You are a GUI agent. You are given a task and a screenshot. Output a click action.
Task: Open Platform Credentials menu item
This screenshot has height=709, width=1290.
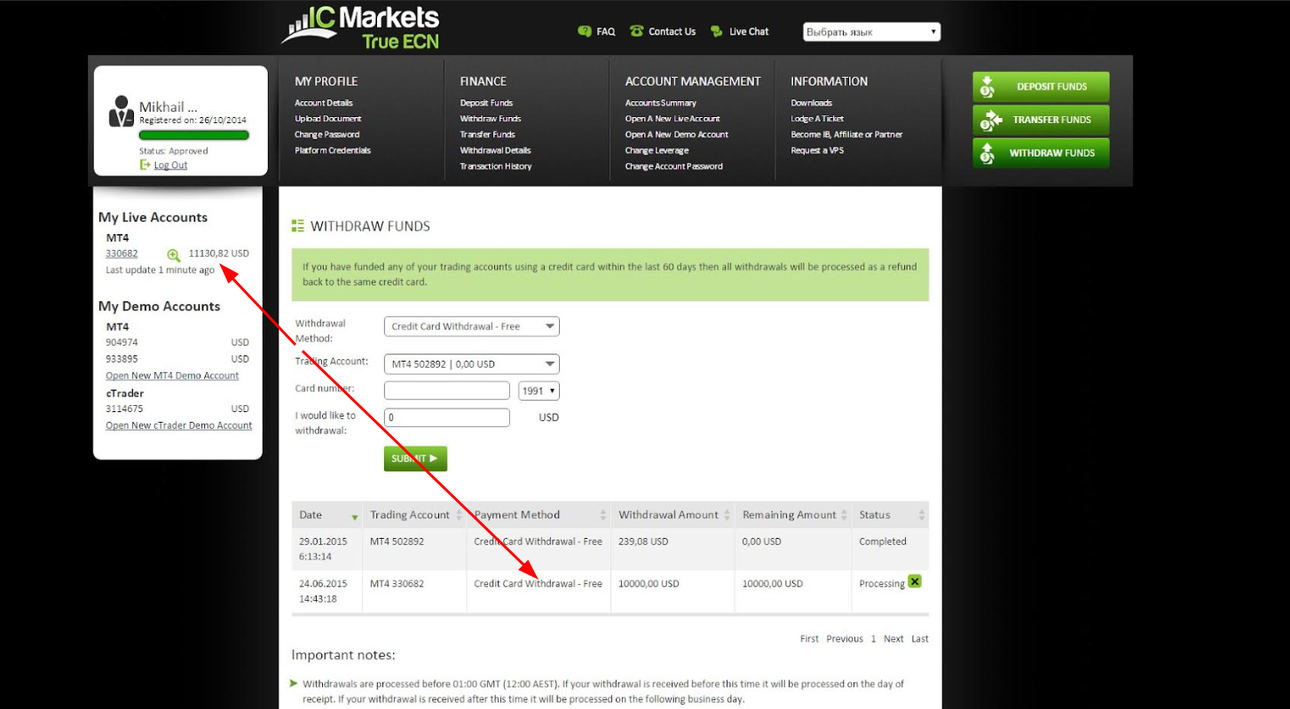(332, 151)
